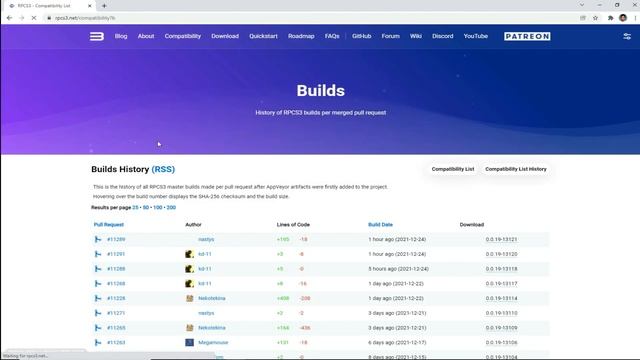Visit the GitHub link in navbar
The height and width of the screenshot is (360, 640).
pyautogui.click(x=362, y=36)
